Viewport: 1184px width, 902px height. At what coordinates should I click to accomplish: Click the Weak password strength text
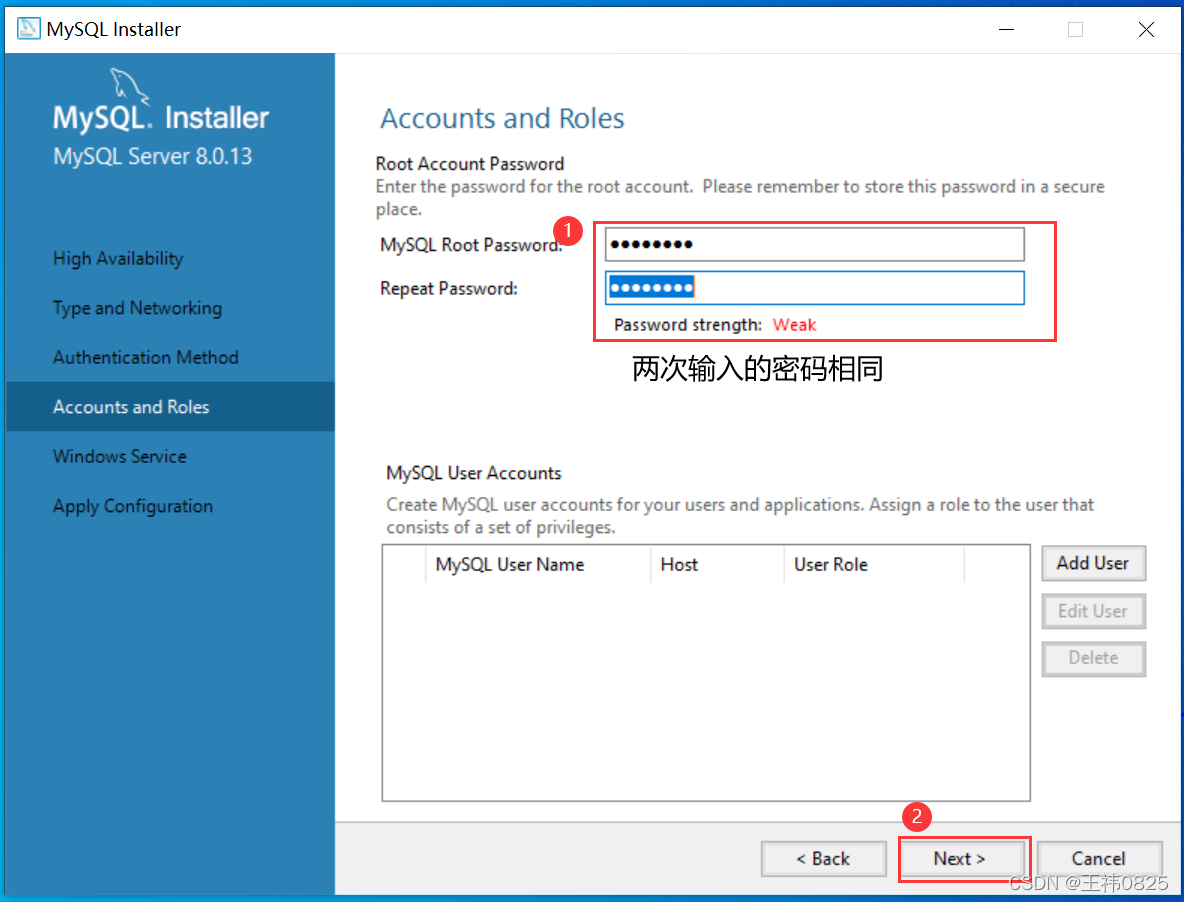794,325
